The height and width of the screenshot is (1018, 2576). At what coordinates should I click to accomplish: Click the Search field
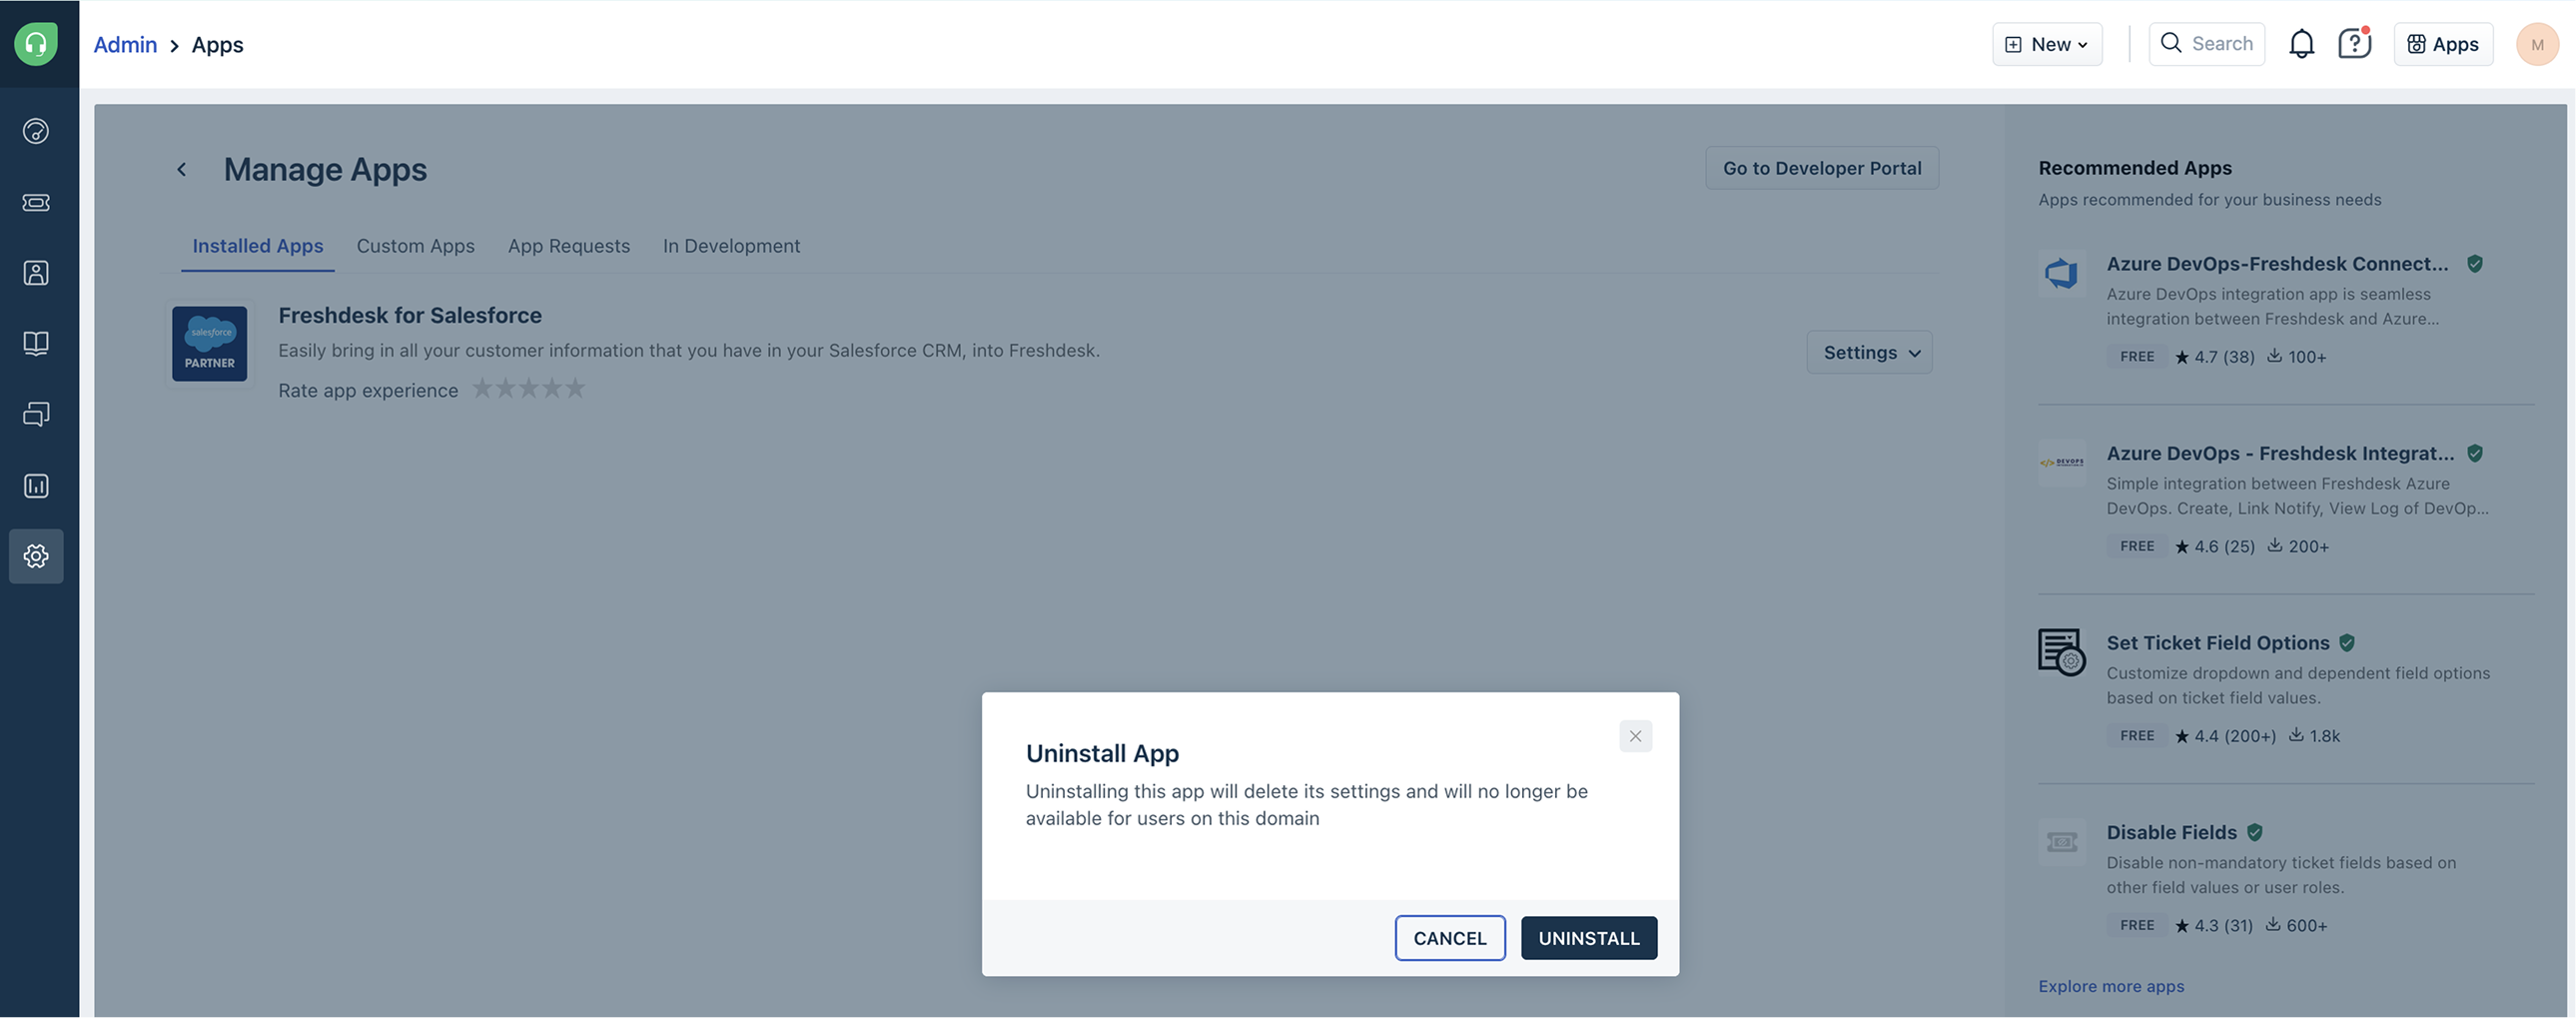[x=2206, y=44]
